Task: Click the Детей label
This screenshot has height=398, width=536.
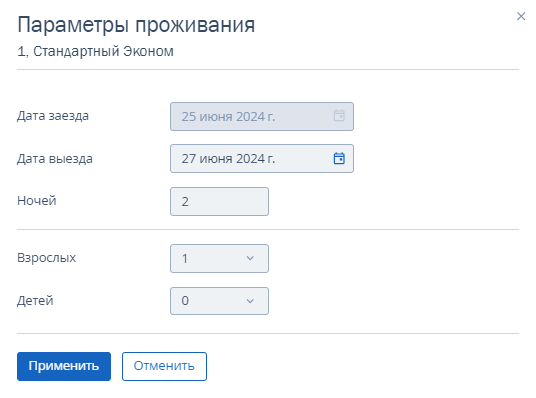Action: point(35,301)
